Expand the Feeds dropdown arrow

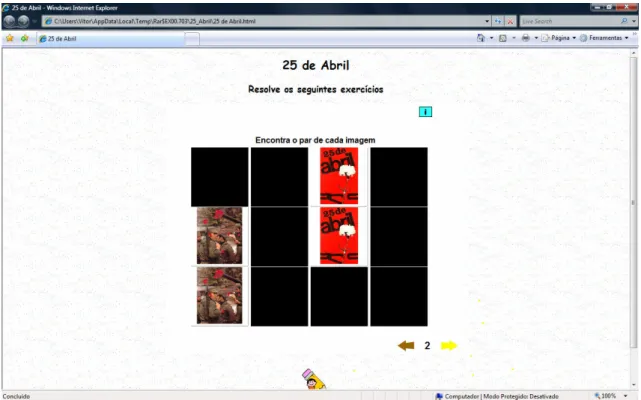click(x=514, y=38)
